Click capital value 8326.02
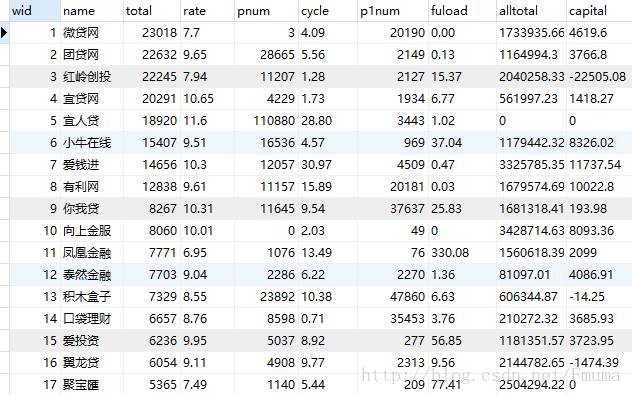The width and height of the screenshot is (632, 395). point(592,143)
